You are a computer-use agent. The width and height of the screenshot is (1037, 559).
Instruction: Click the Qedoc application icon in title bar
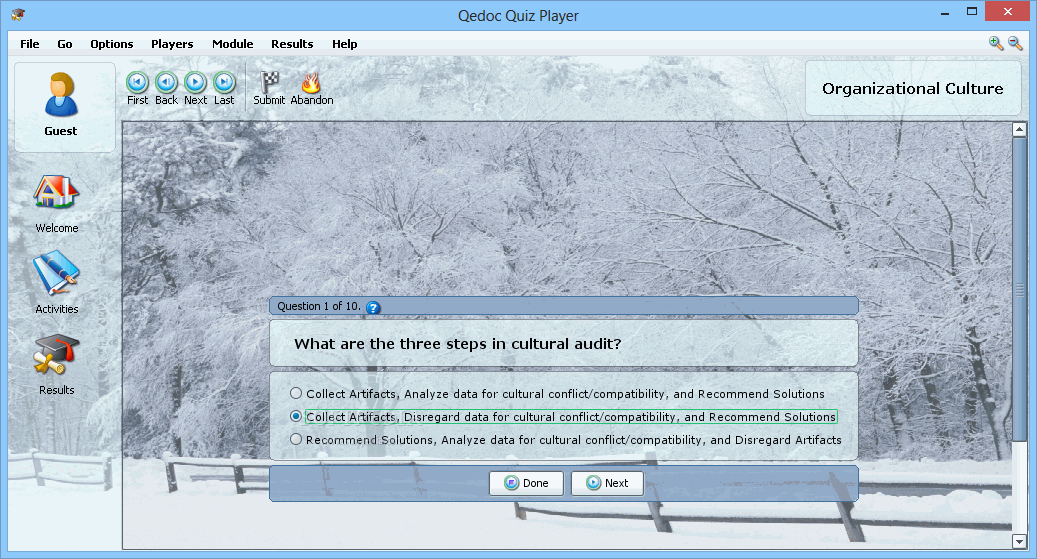[x=18, y=15]
